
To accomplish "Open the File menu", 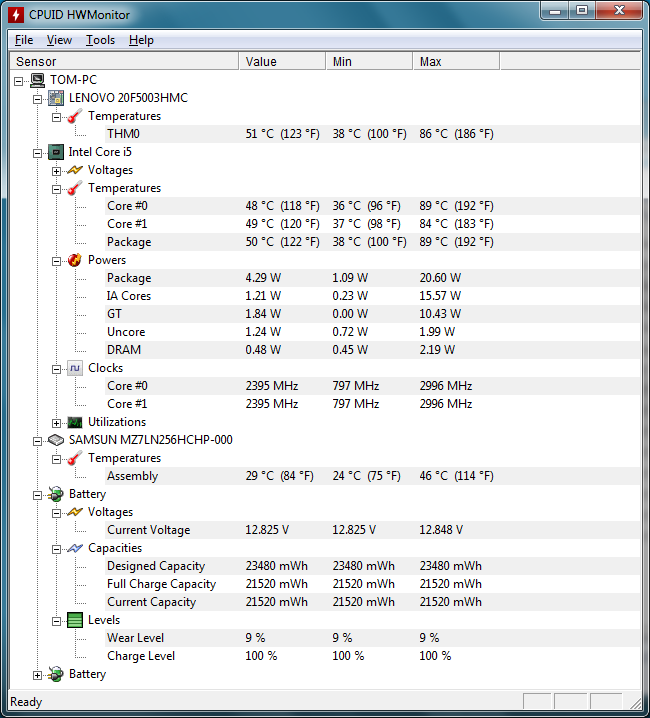I will (x=24, y=40).
